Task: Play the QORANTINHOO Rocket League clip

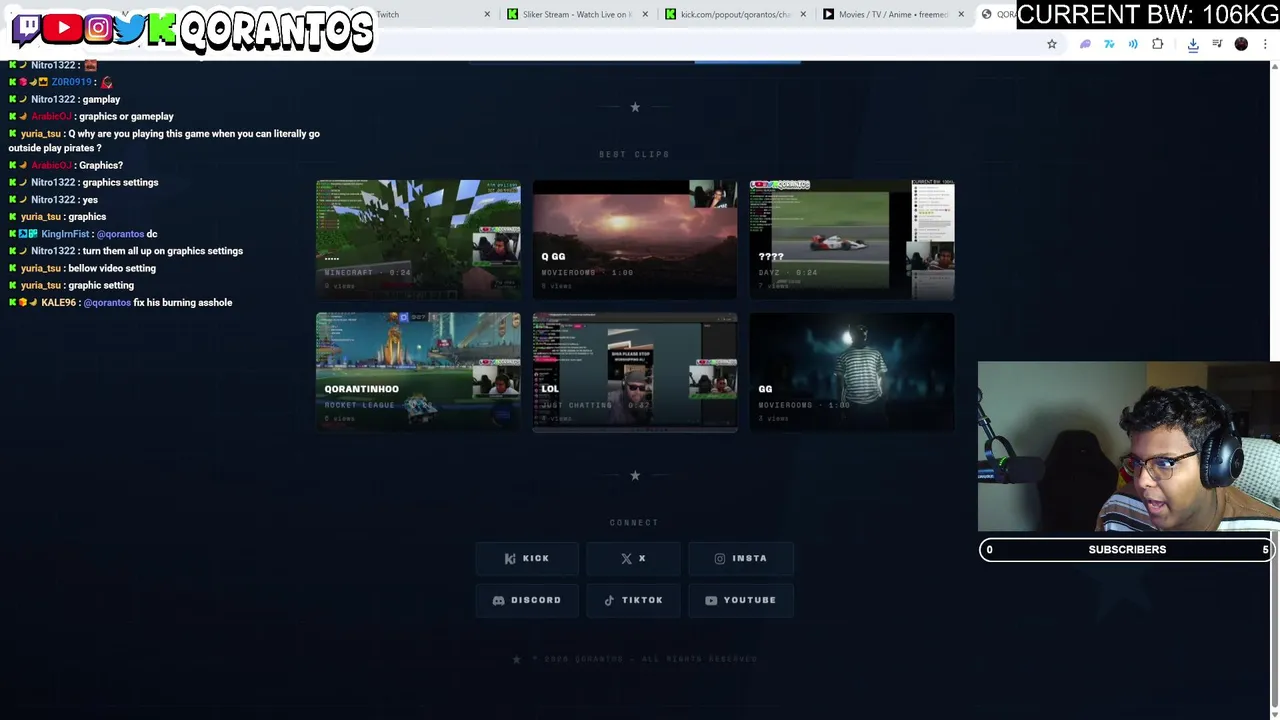Action: click(418, 372)
